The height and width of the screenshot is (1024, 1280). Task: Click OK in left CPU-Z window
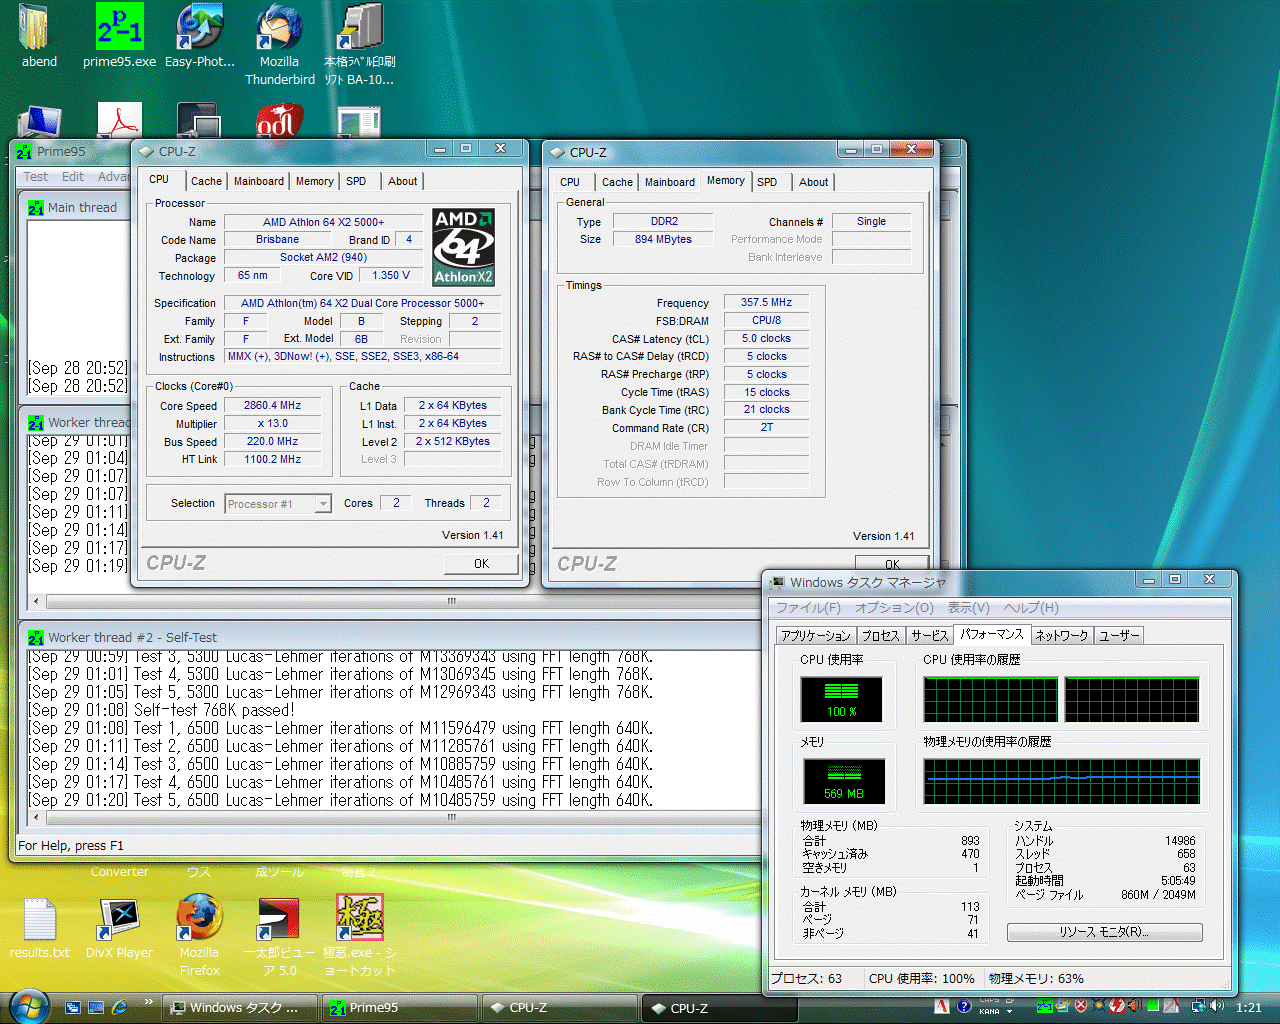(481, 564)
